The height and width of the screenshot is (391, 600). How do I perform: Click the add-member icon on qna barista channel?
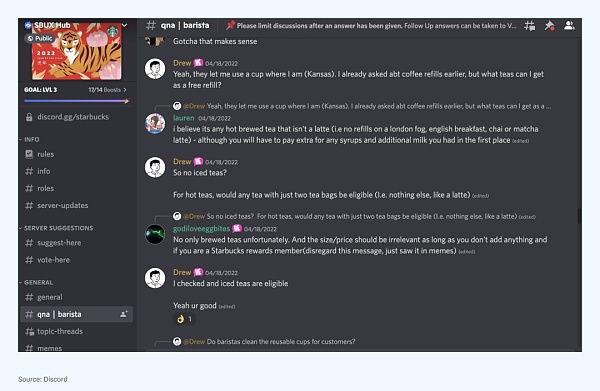[124, 314]
